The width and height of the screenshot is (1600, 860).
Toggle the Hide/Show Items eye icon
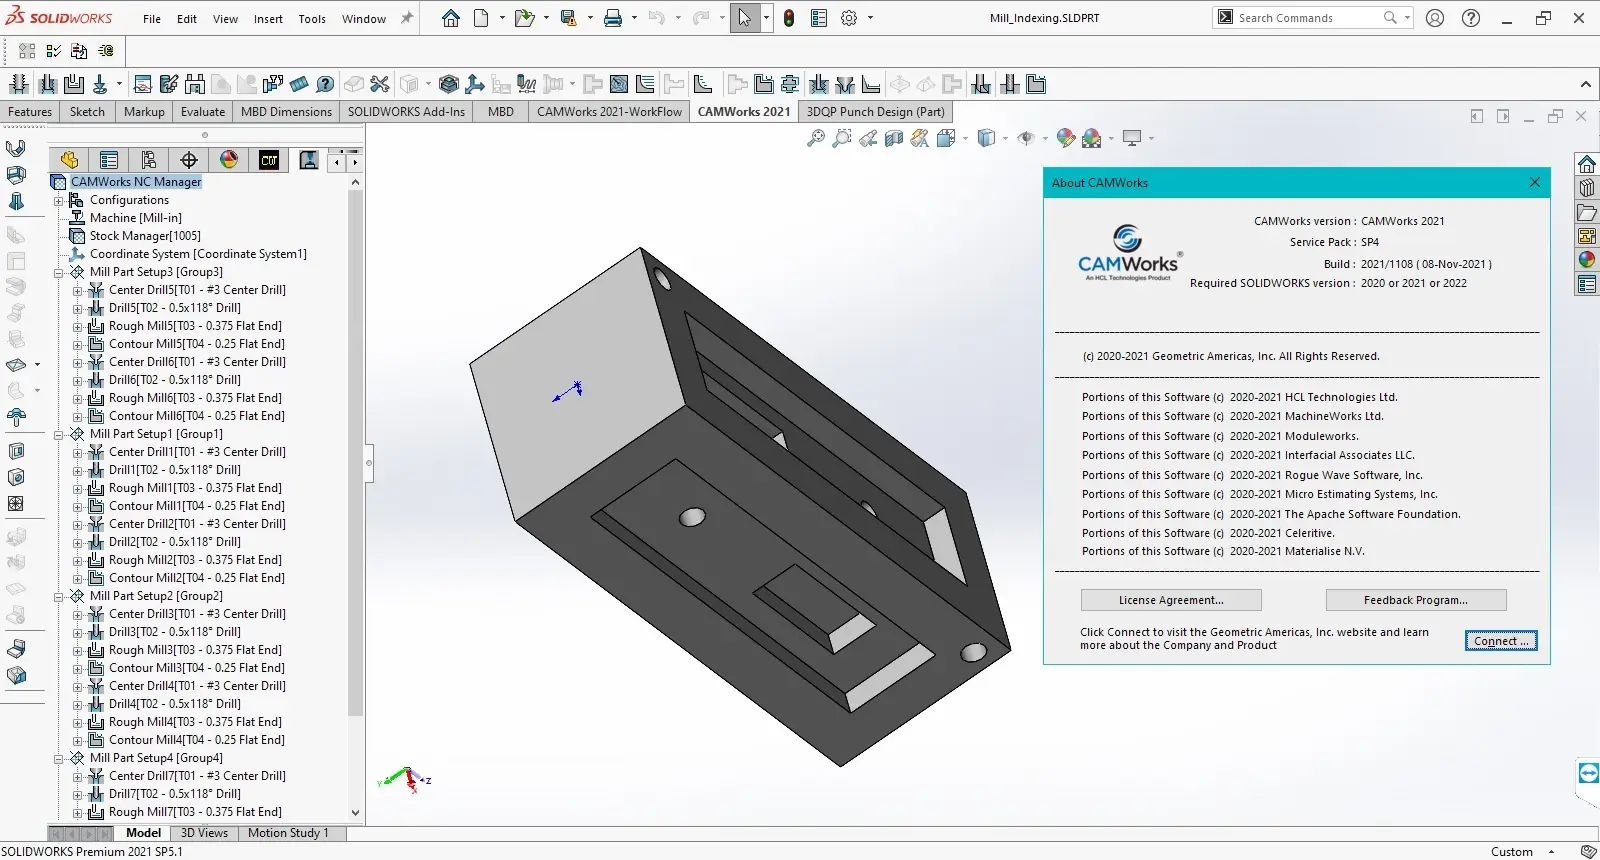coord(1025,139)
